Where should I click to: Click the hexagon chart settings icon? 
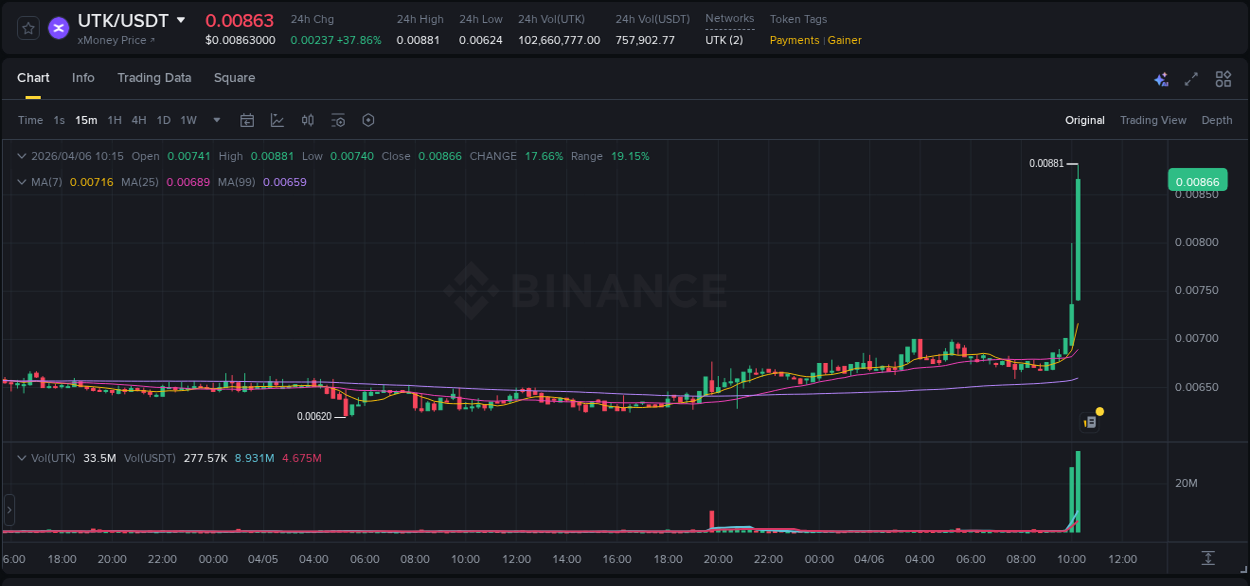(x=368, y=120)
